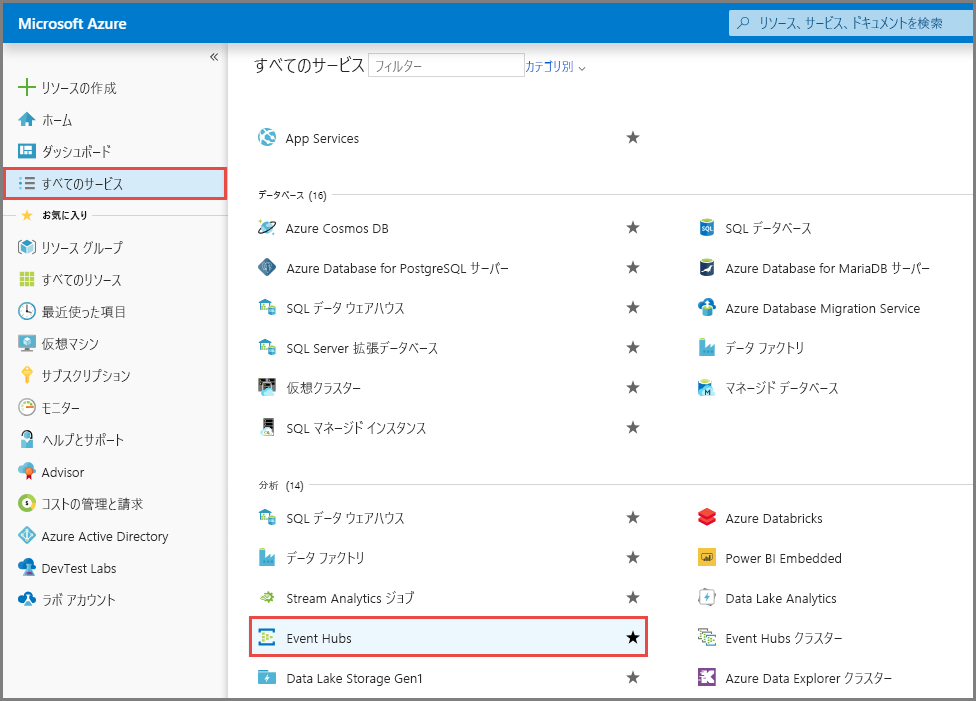Favorite Azure Database for PostgreSQL with its star
The image size is (976, 701).
pyautogui.click(x=633, y=267)
